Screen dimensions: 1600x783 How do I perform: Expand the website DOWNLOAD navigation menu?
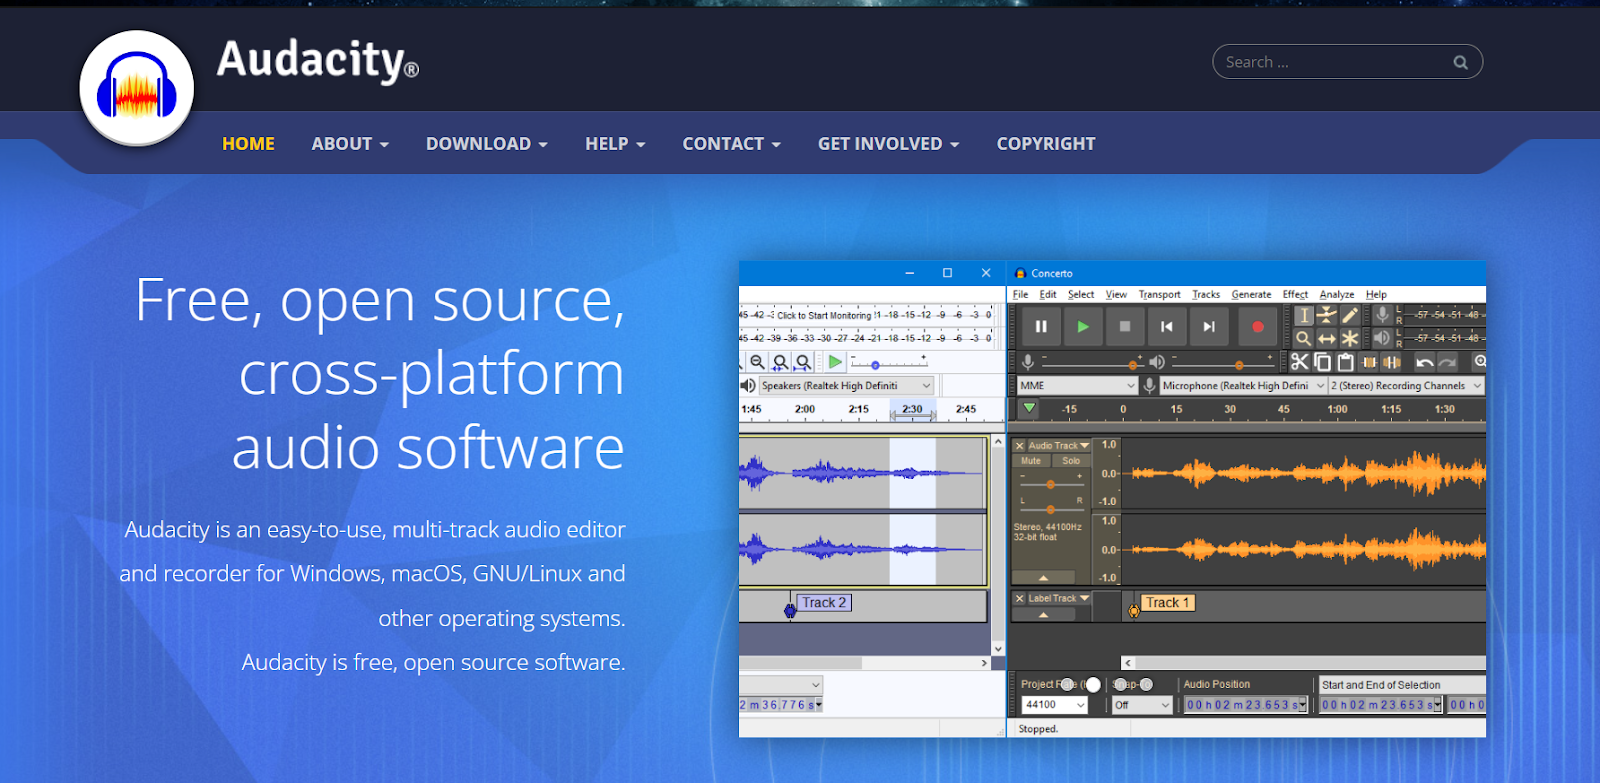[487, 144]
